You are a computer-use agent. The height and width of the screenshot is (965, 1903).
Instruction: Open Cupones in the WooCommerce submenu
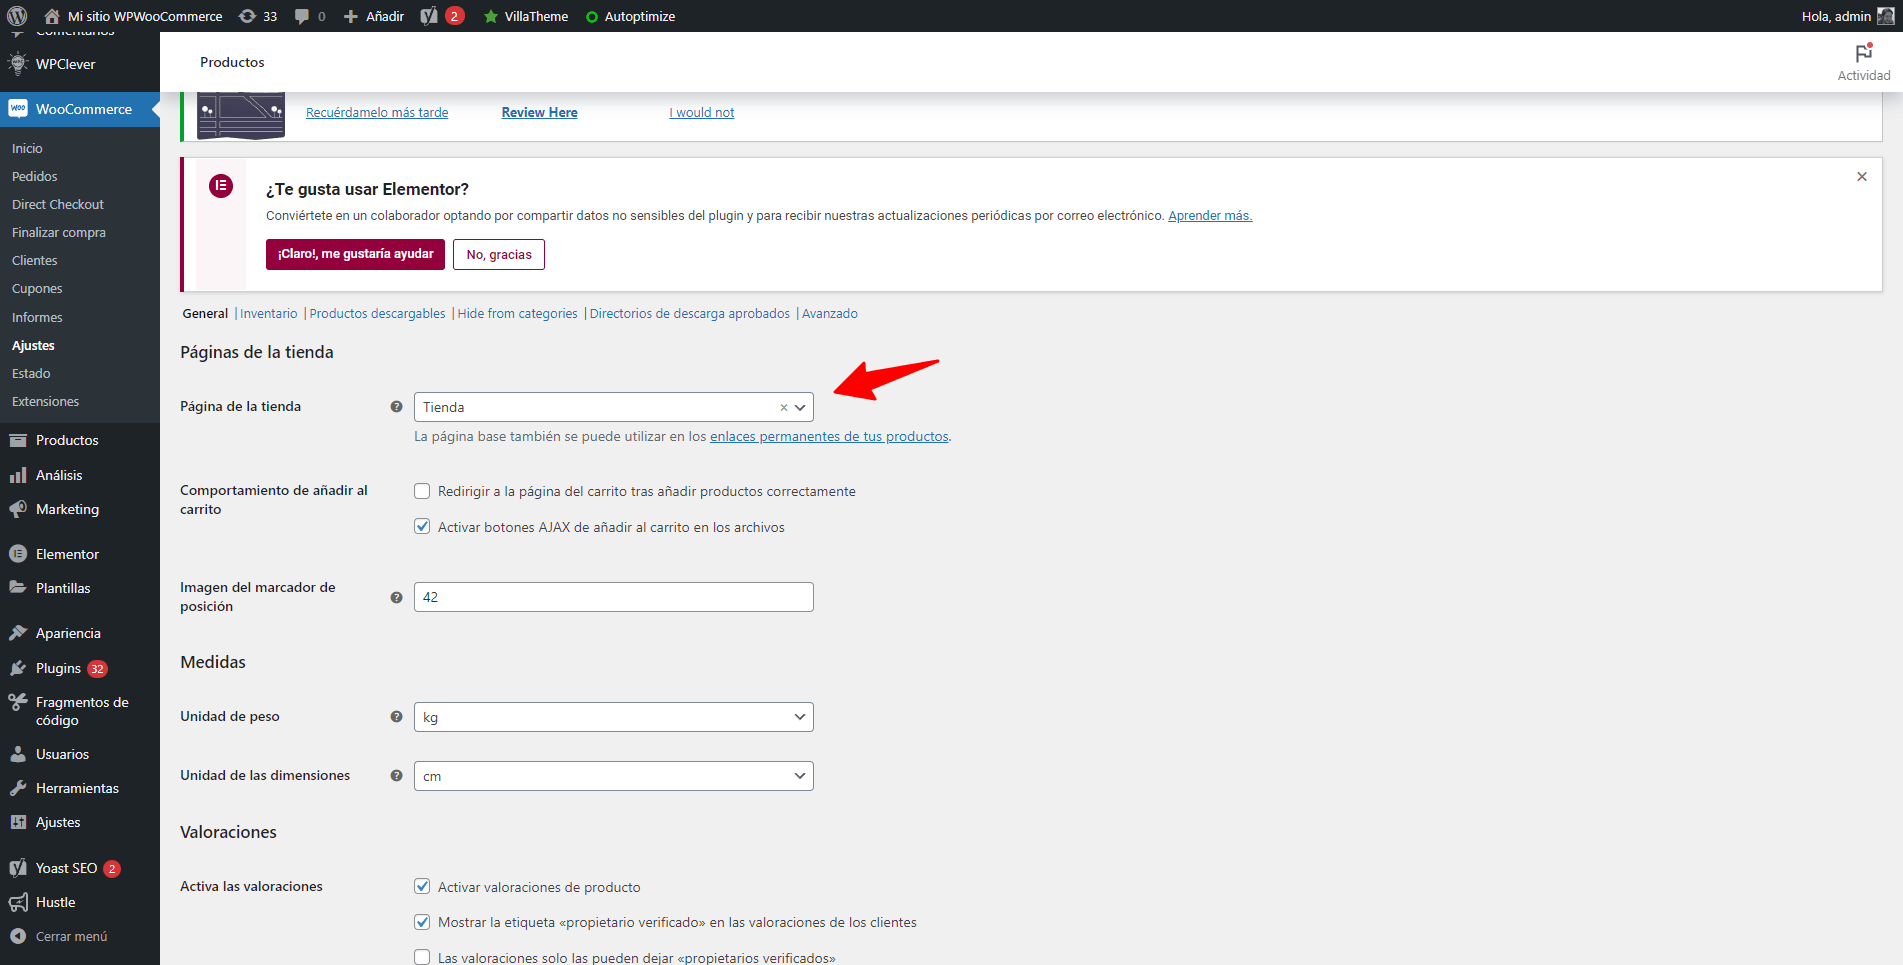(37, 288)
